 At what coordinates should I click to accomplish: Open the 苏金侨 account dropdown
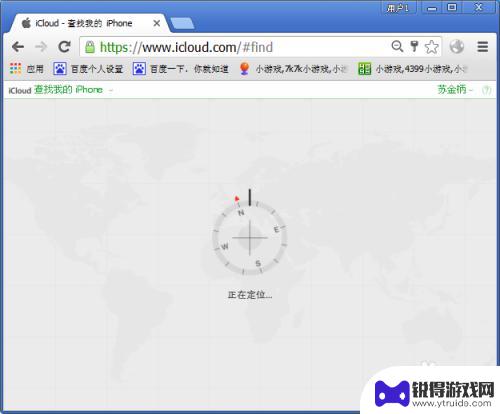pyautogui.click(x=455, y=90)
